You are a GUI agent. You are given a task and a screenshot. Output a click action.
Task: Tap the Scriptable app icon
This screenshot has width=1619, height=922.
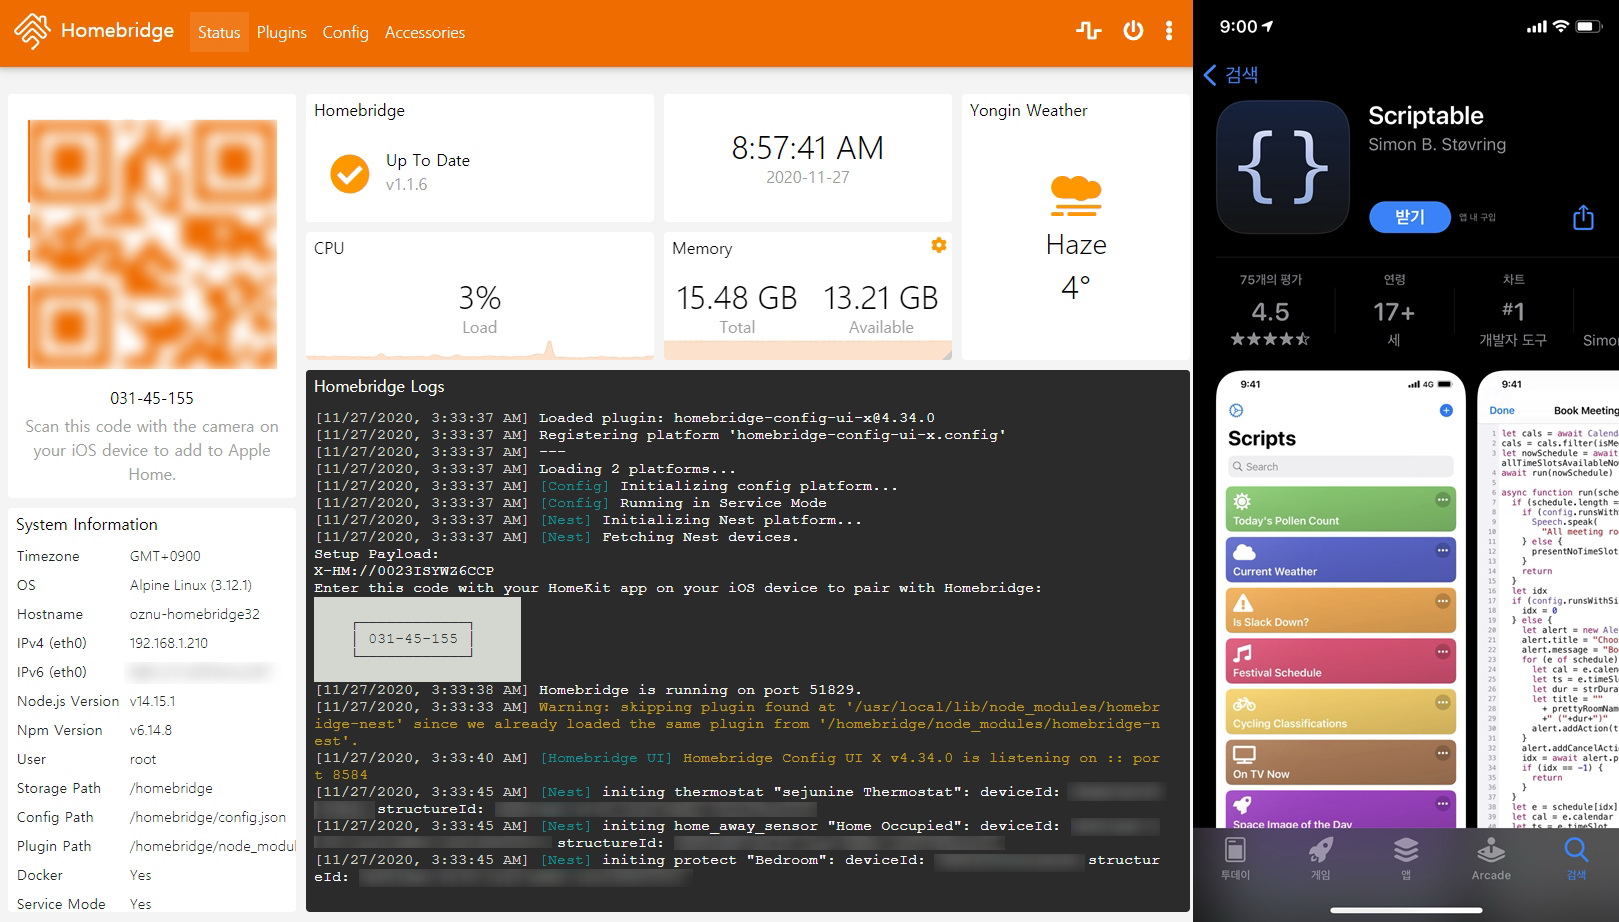[1283, 167]
